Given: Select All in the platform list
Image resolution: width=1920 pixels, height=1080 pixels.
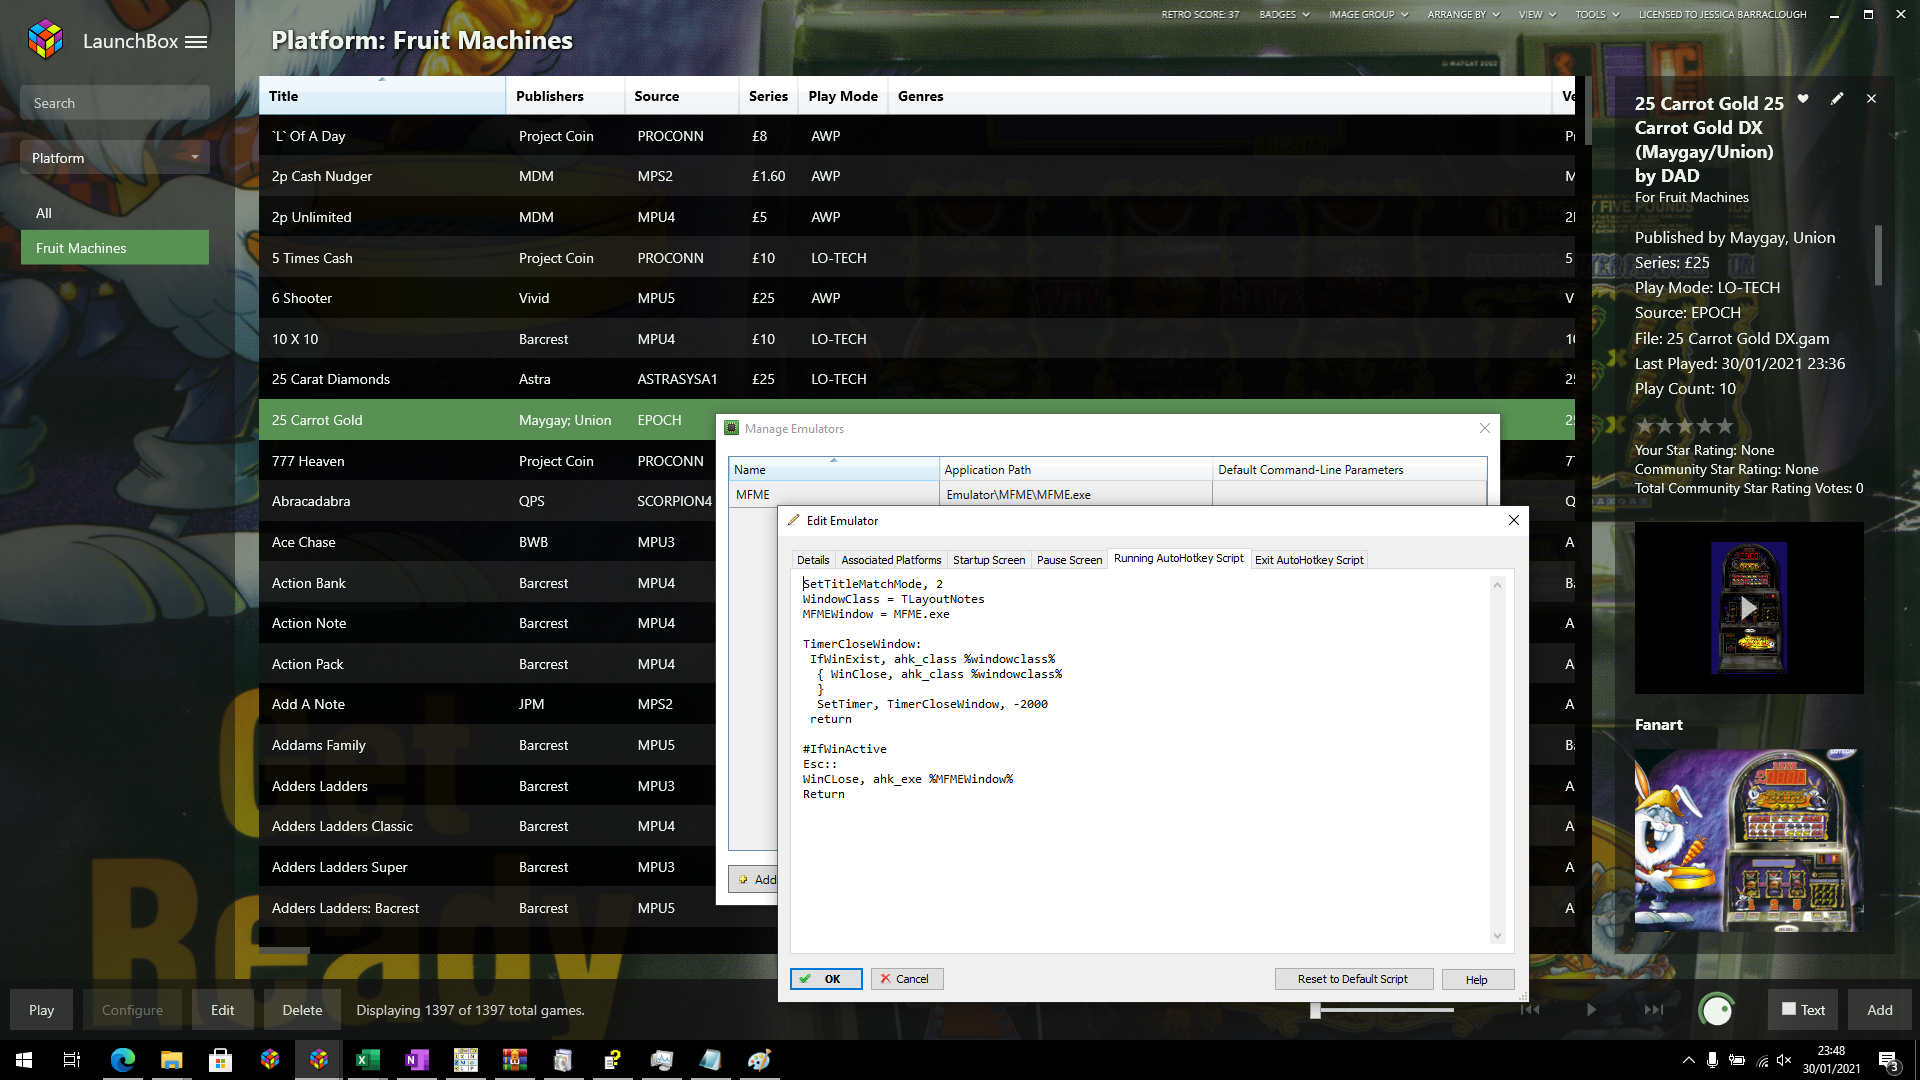Looking at the screenshot, I should click(x=115, y=213).
